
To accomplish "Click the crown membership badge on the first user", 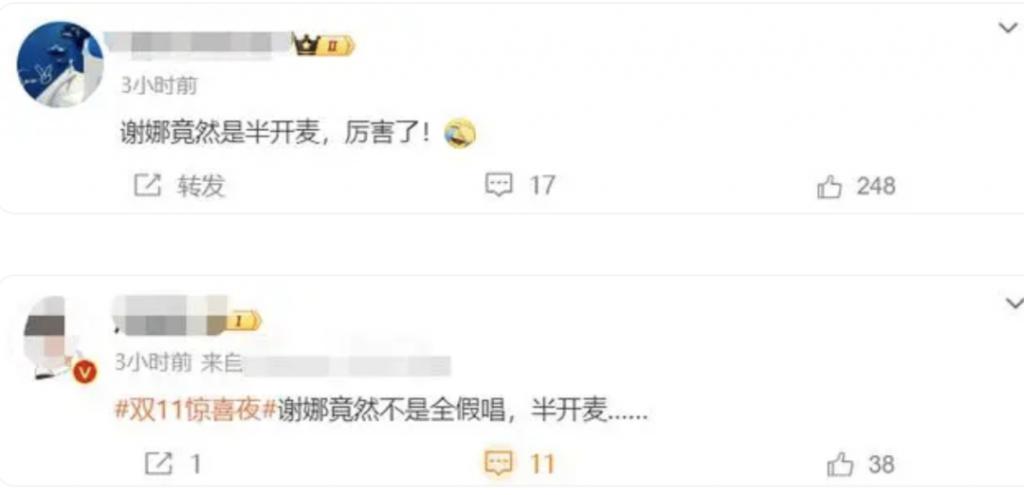I will point(323,45).
